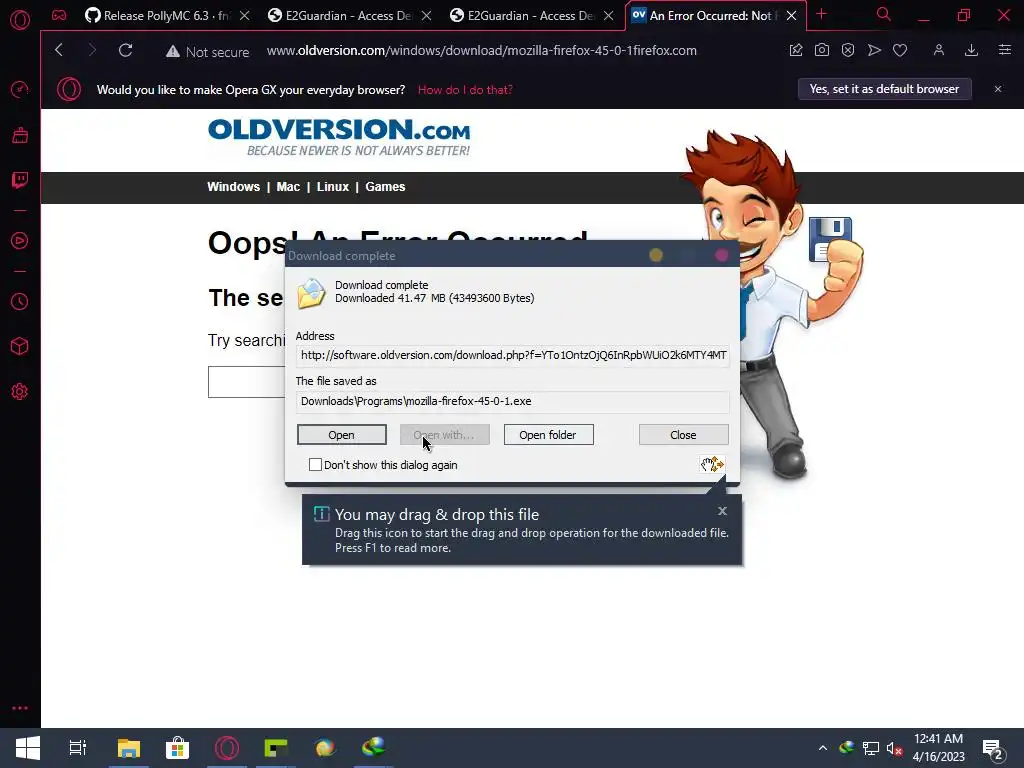1024x768 pixels.
Task: Open the browser downloads icon
Action: (971, 50)
